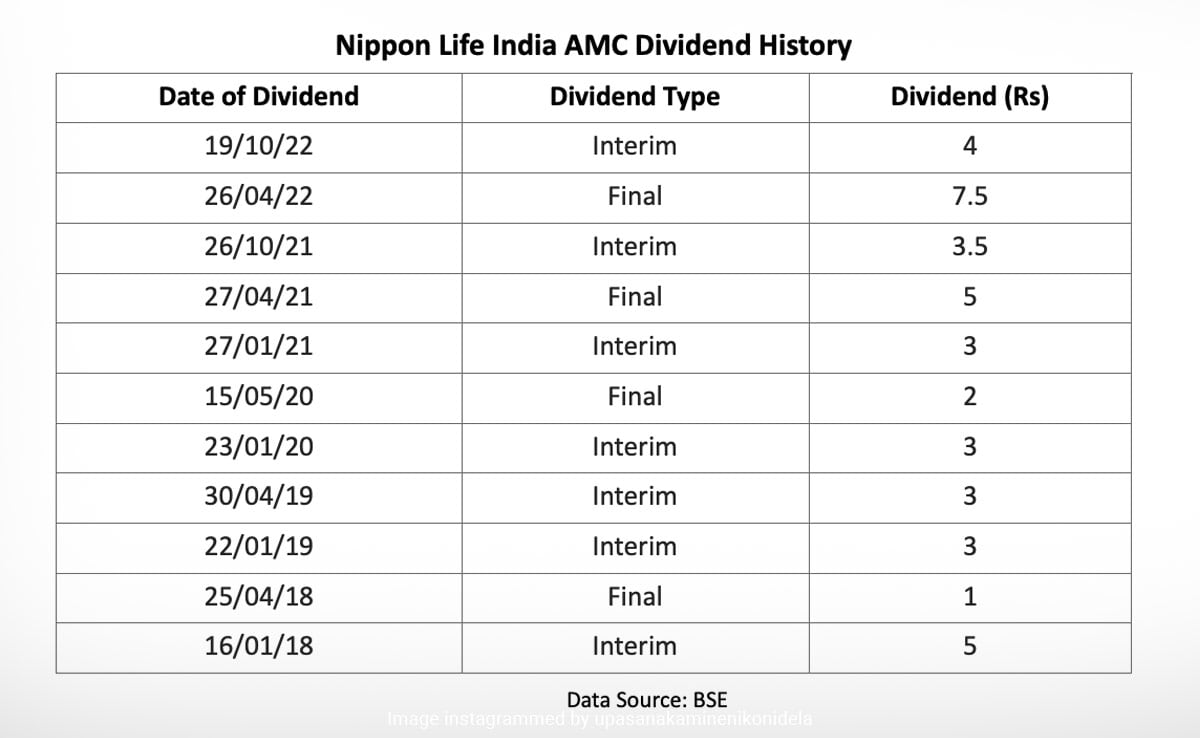Select the 'Date of Dividend' column header
1200x738 pixels.
(x=258, y=97)
